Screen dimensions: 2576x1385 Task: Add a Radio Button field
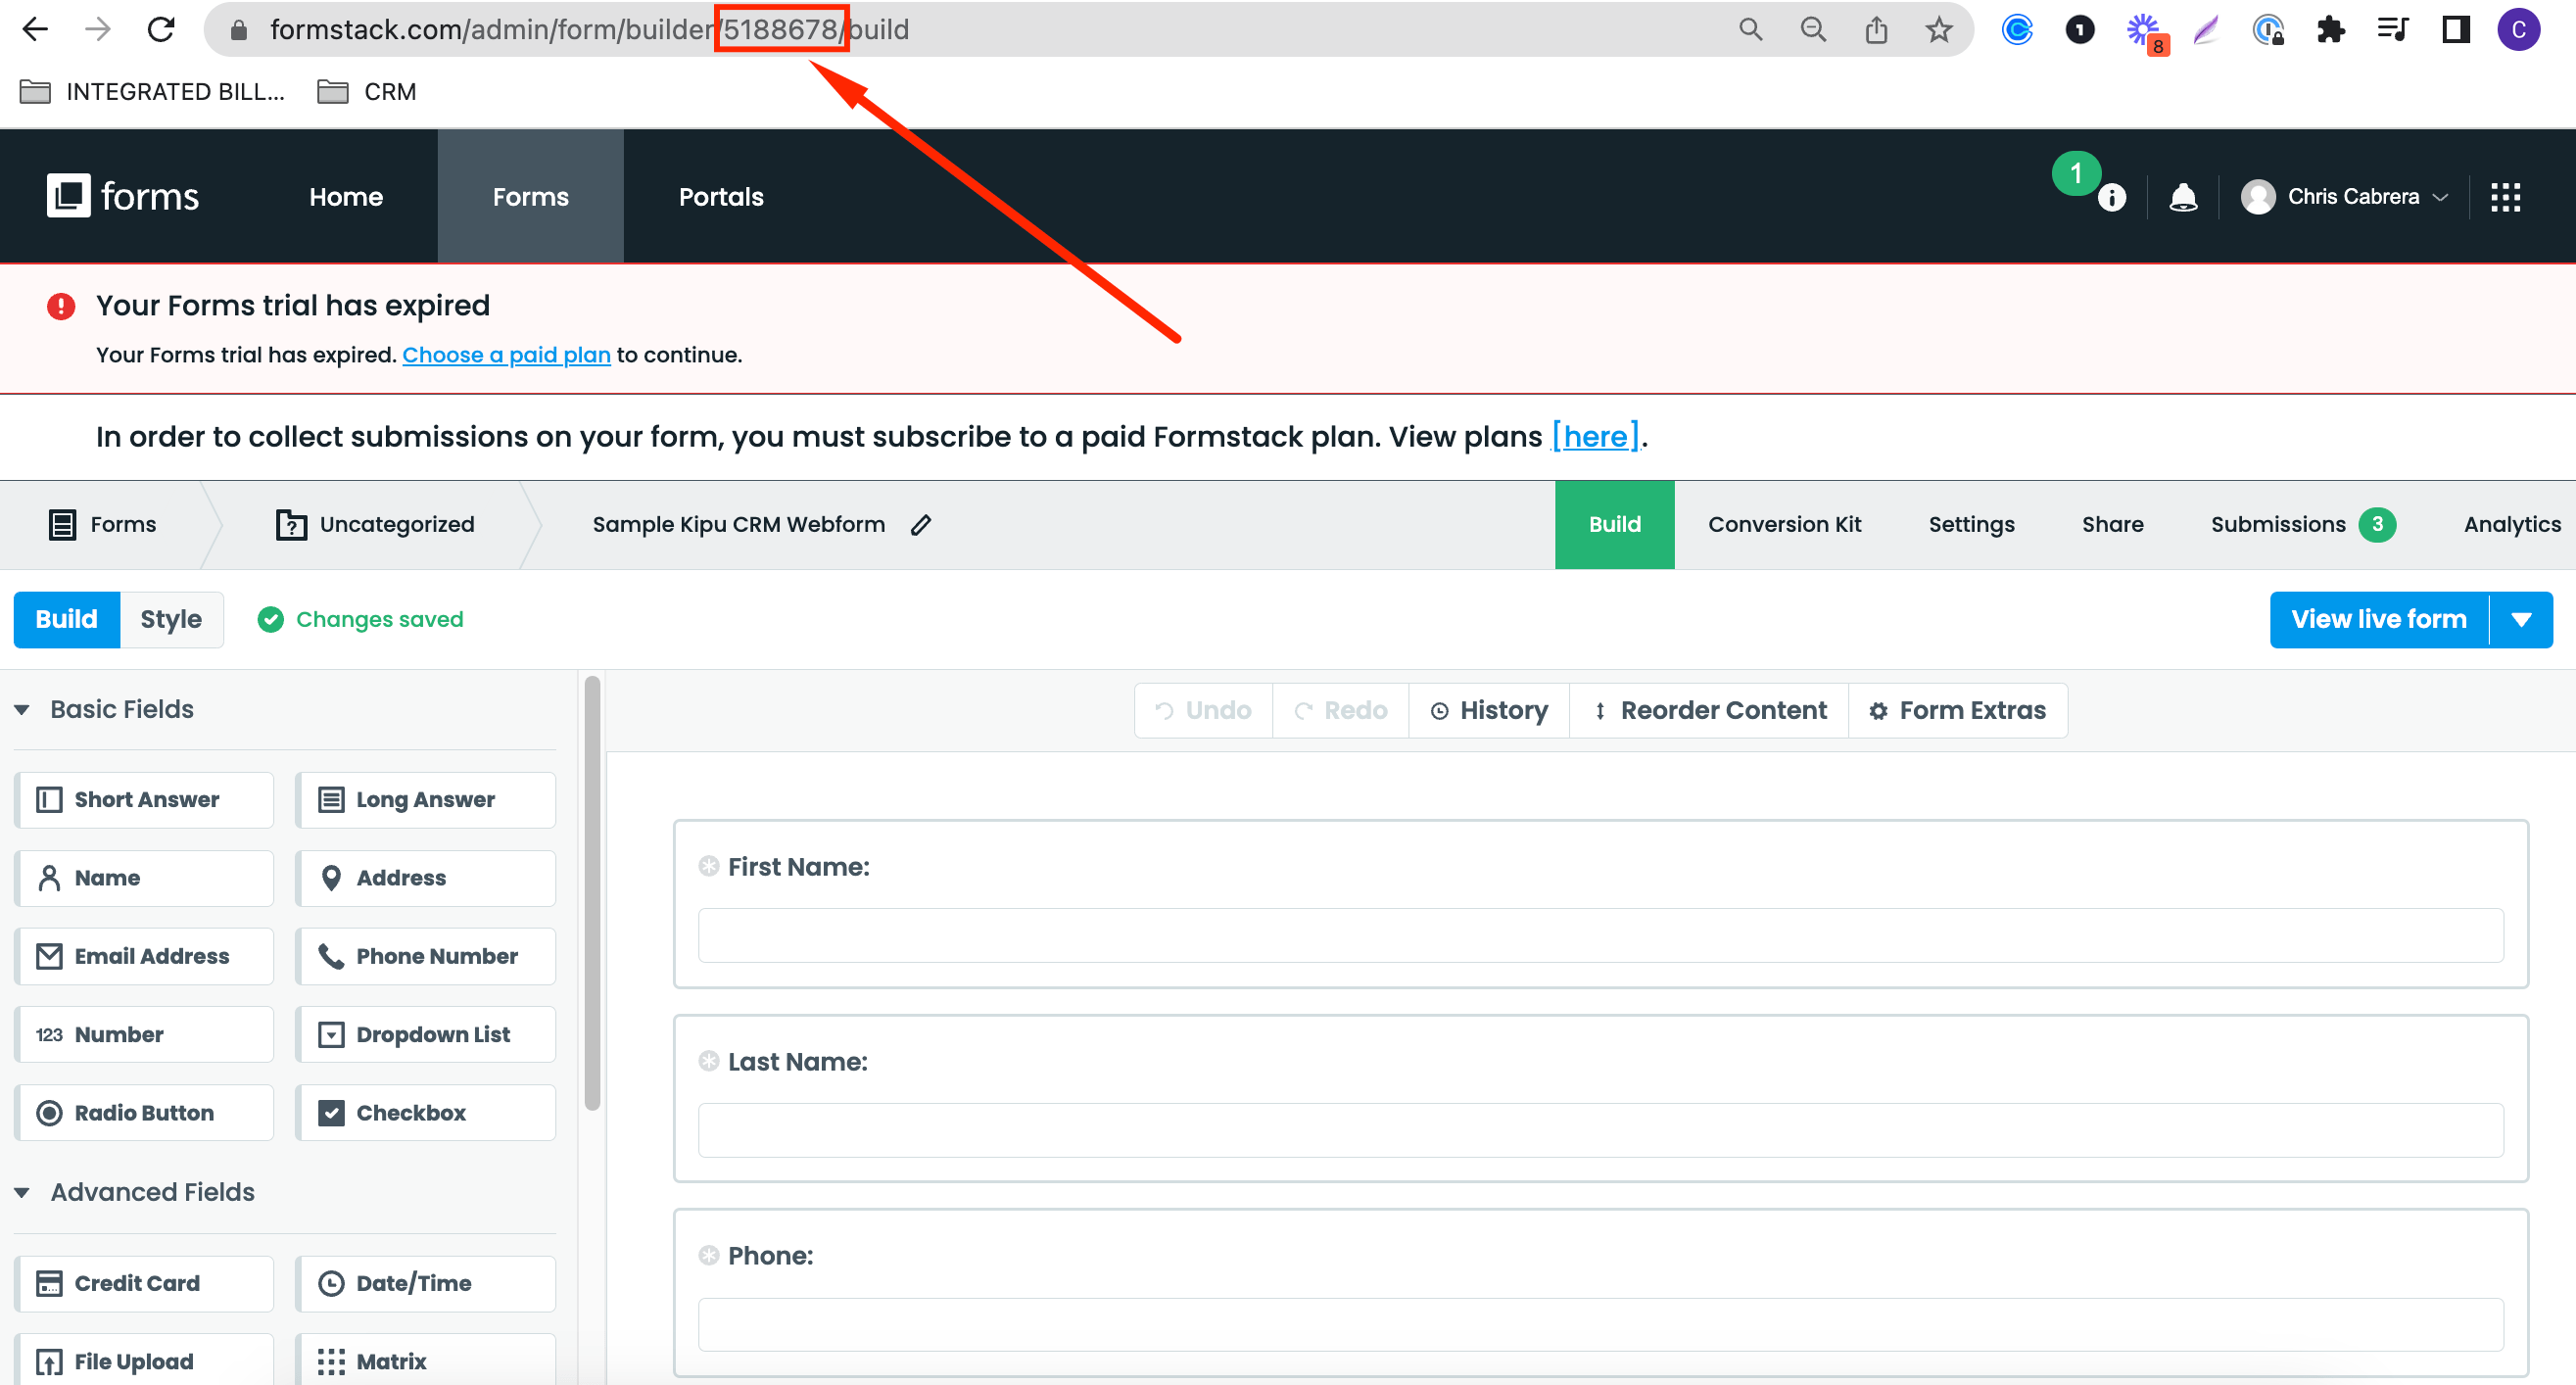(144, 1112)
